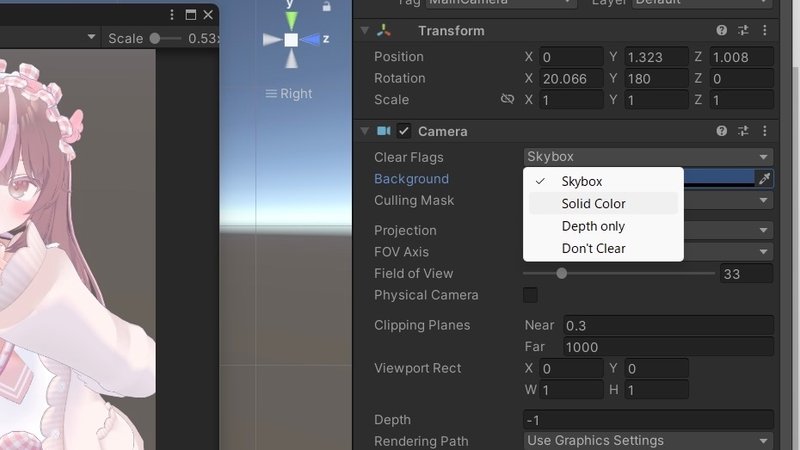Edit Scale Z field
The width and height of the screenshot is (800, 450).
pos(741,100)
